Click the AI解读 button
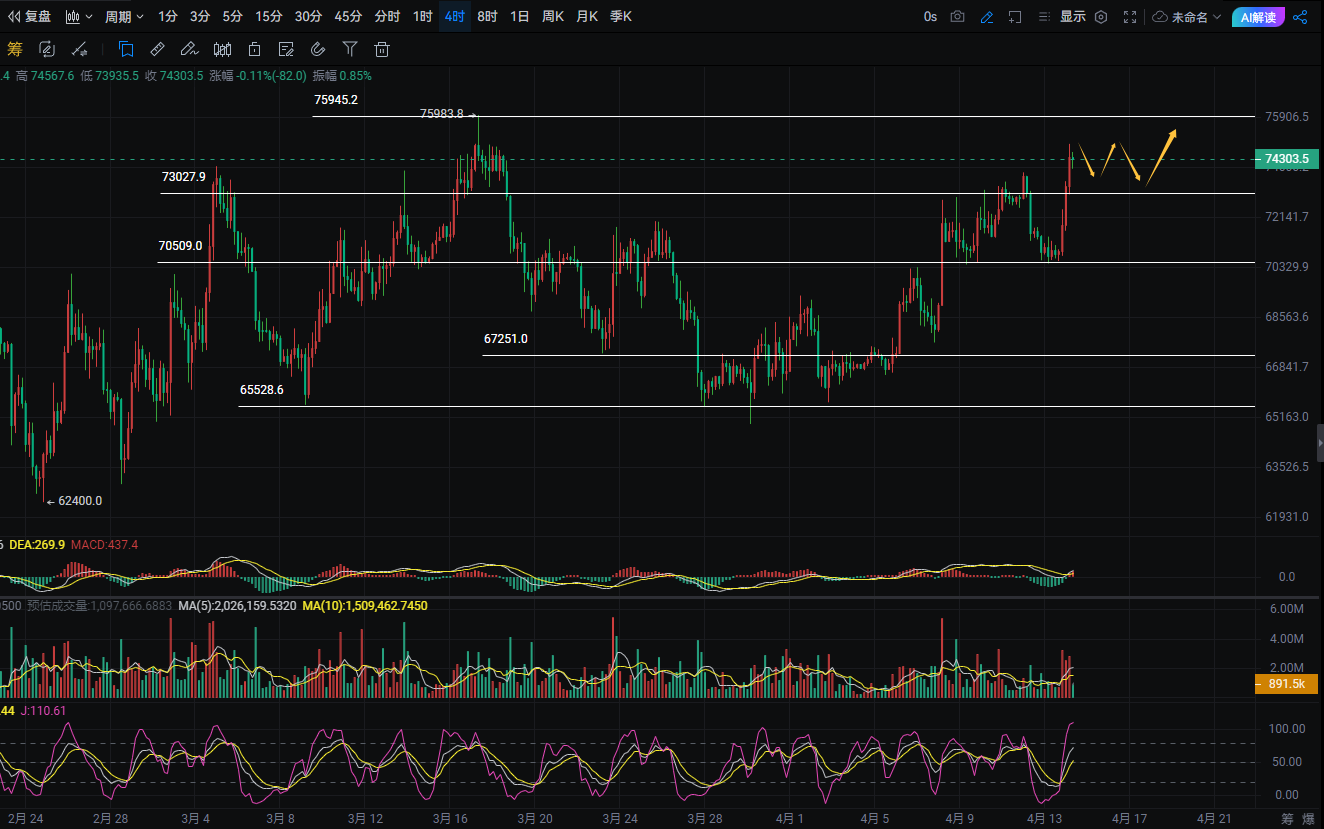Image resolution: width=1324 pixels, height=829 pixels. [x=1258, y=17]
